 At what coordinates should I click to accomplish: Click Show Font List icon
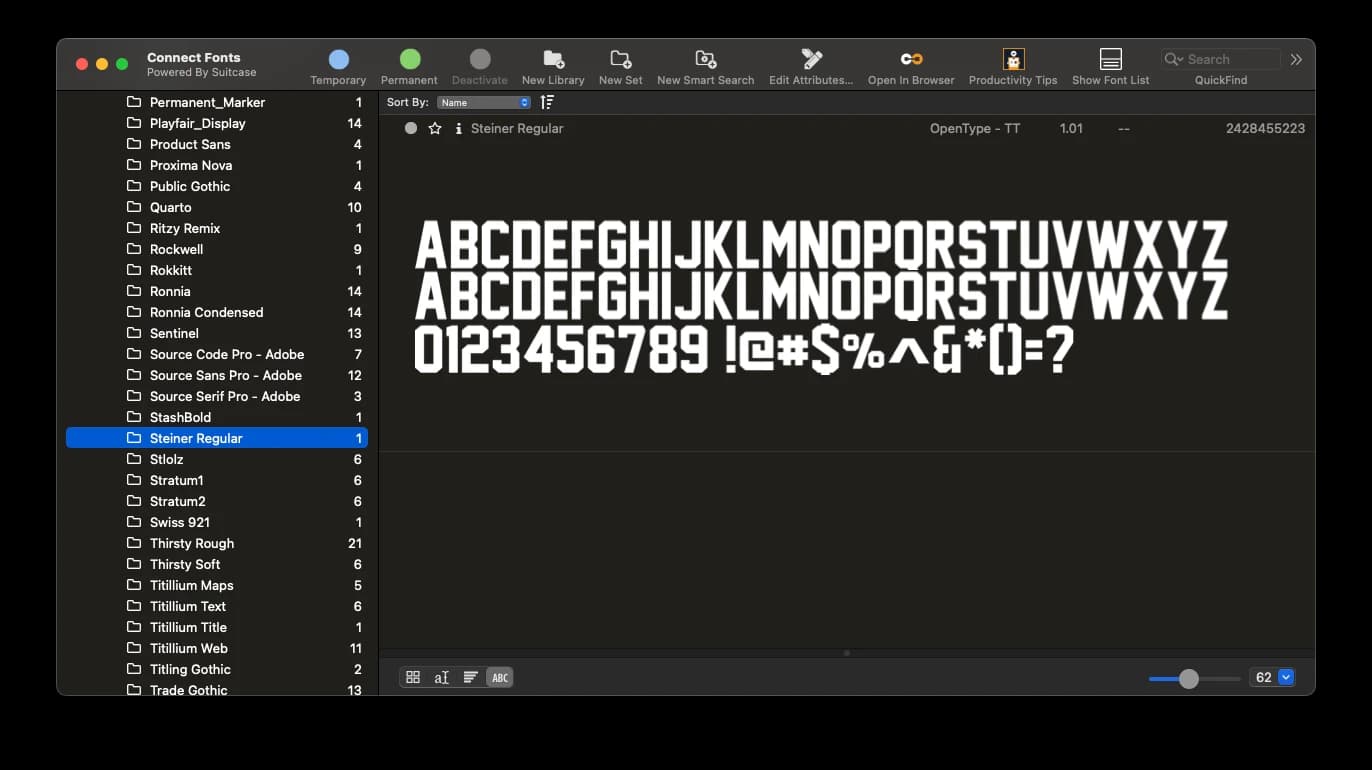point(1110,60)
